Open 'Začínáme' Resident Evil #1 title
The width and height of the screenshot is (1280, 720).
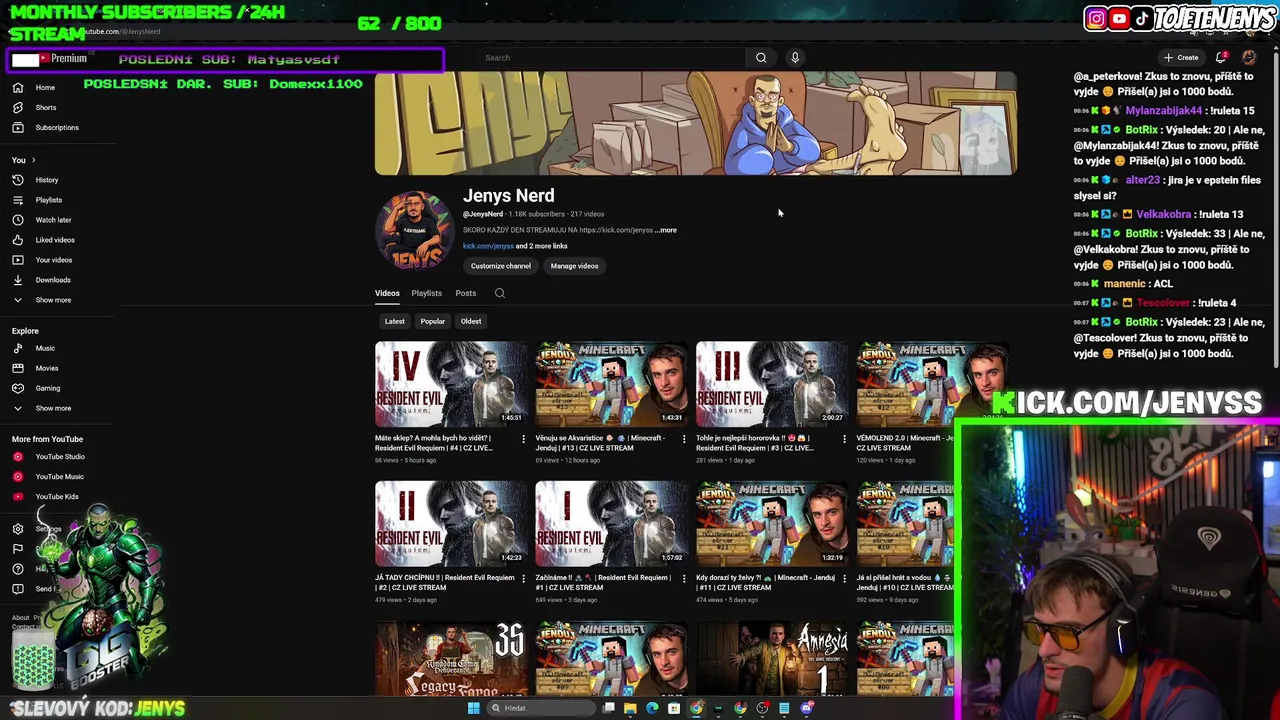603,582
